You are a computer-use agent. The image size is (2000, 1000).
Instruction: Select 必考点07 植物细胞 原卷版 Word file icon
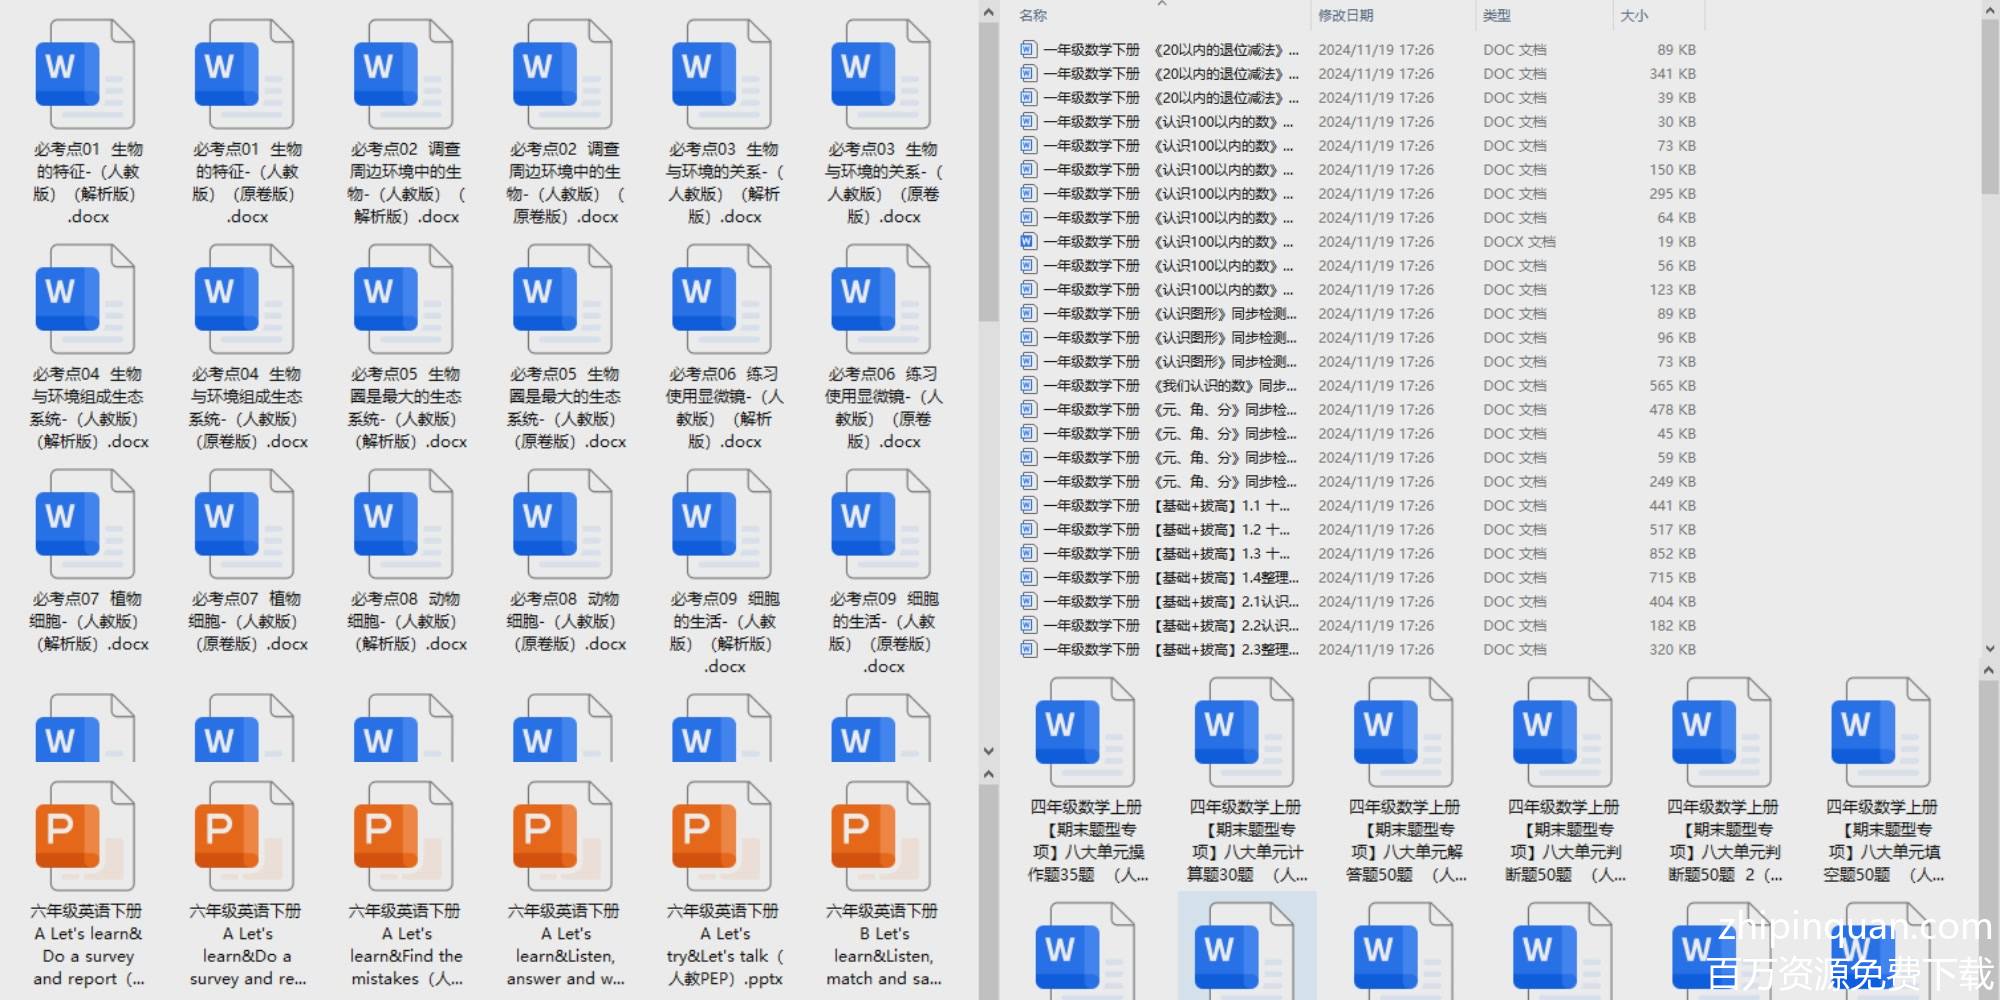(244, 525)
